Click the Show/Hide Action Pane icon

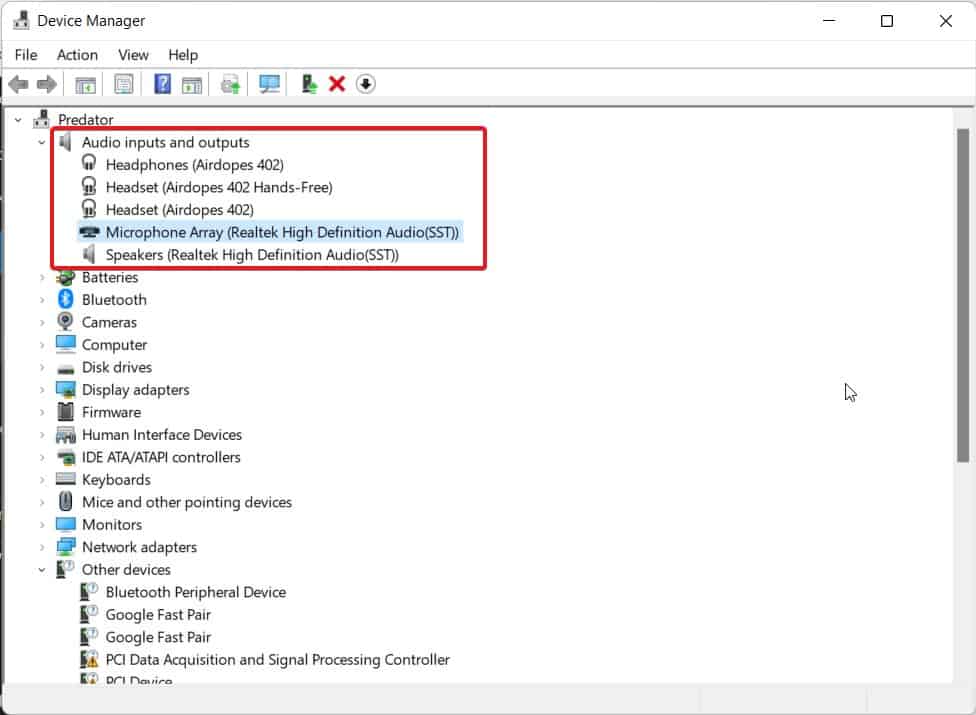[192, 84]
